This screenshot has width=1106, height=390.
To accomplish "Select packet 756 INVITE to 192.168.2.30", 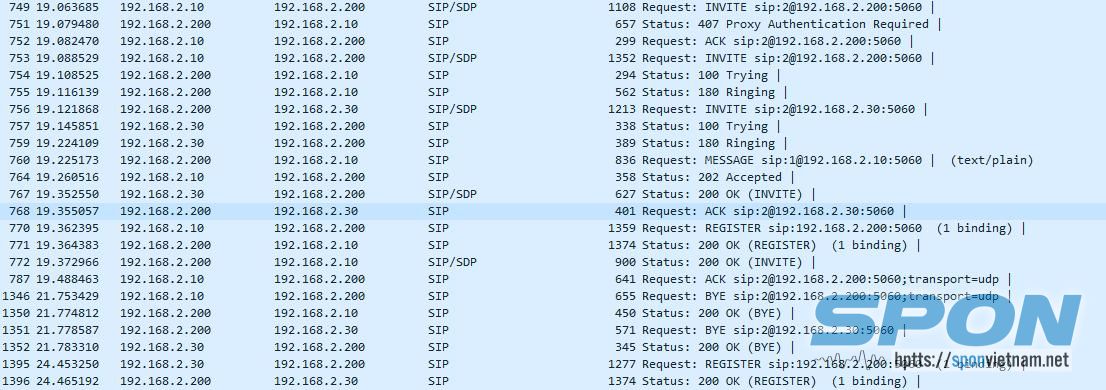I will coord(553,109).
